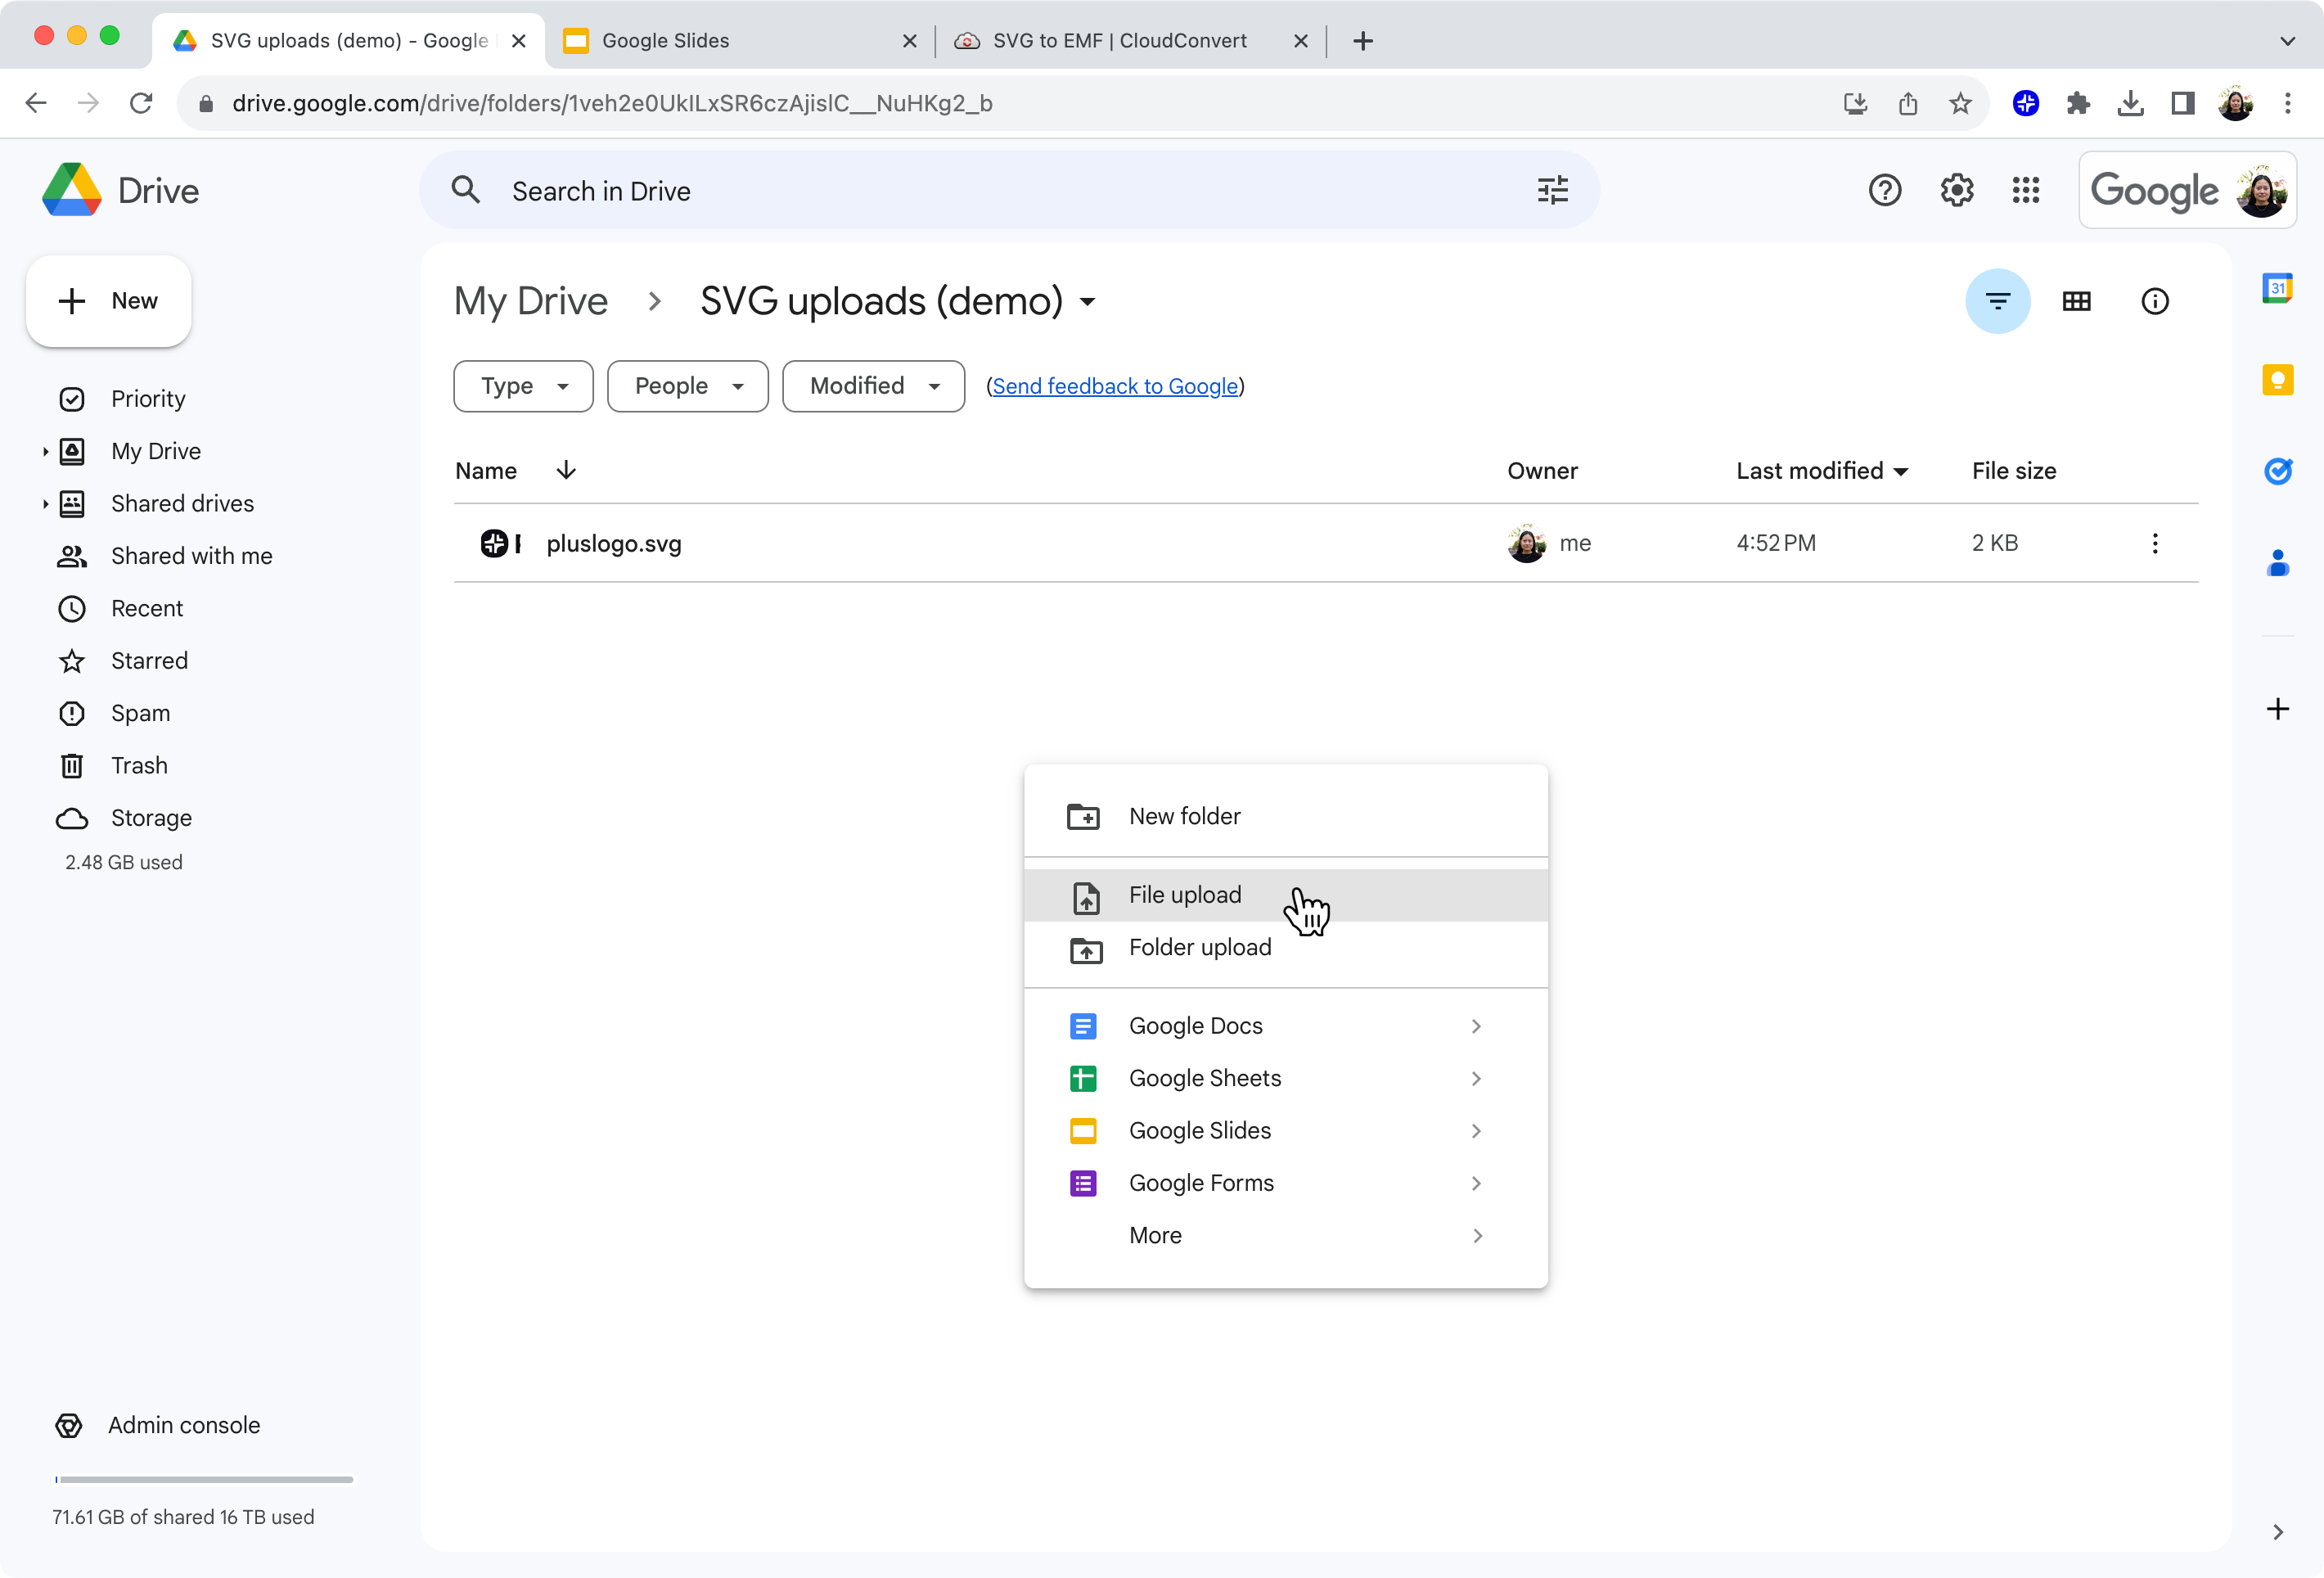Switch to Google Slides browser tab
The height and width of the screenshot is (1578, 2324).
(740, 41)
